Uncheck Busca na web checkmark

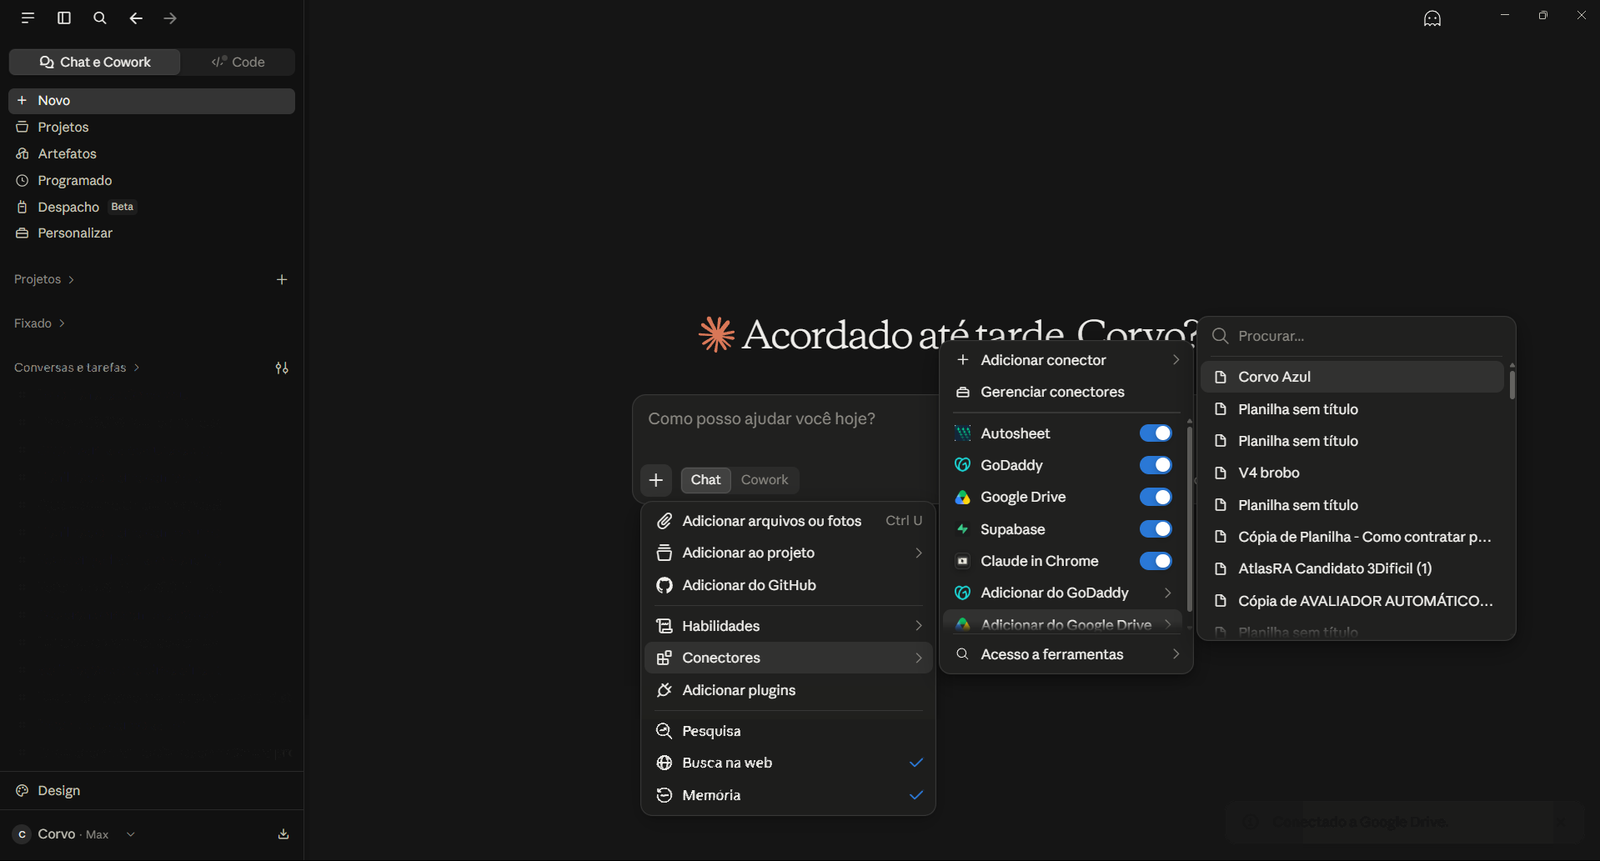(x=916, y=763)
